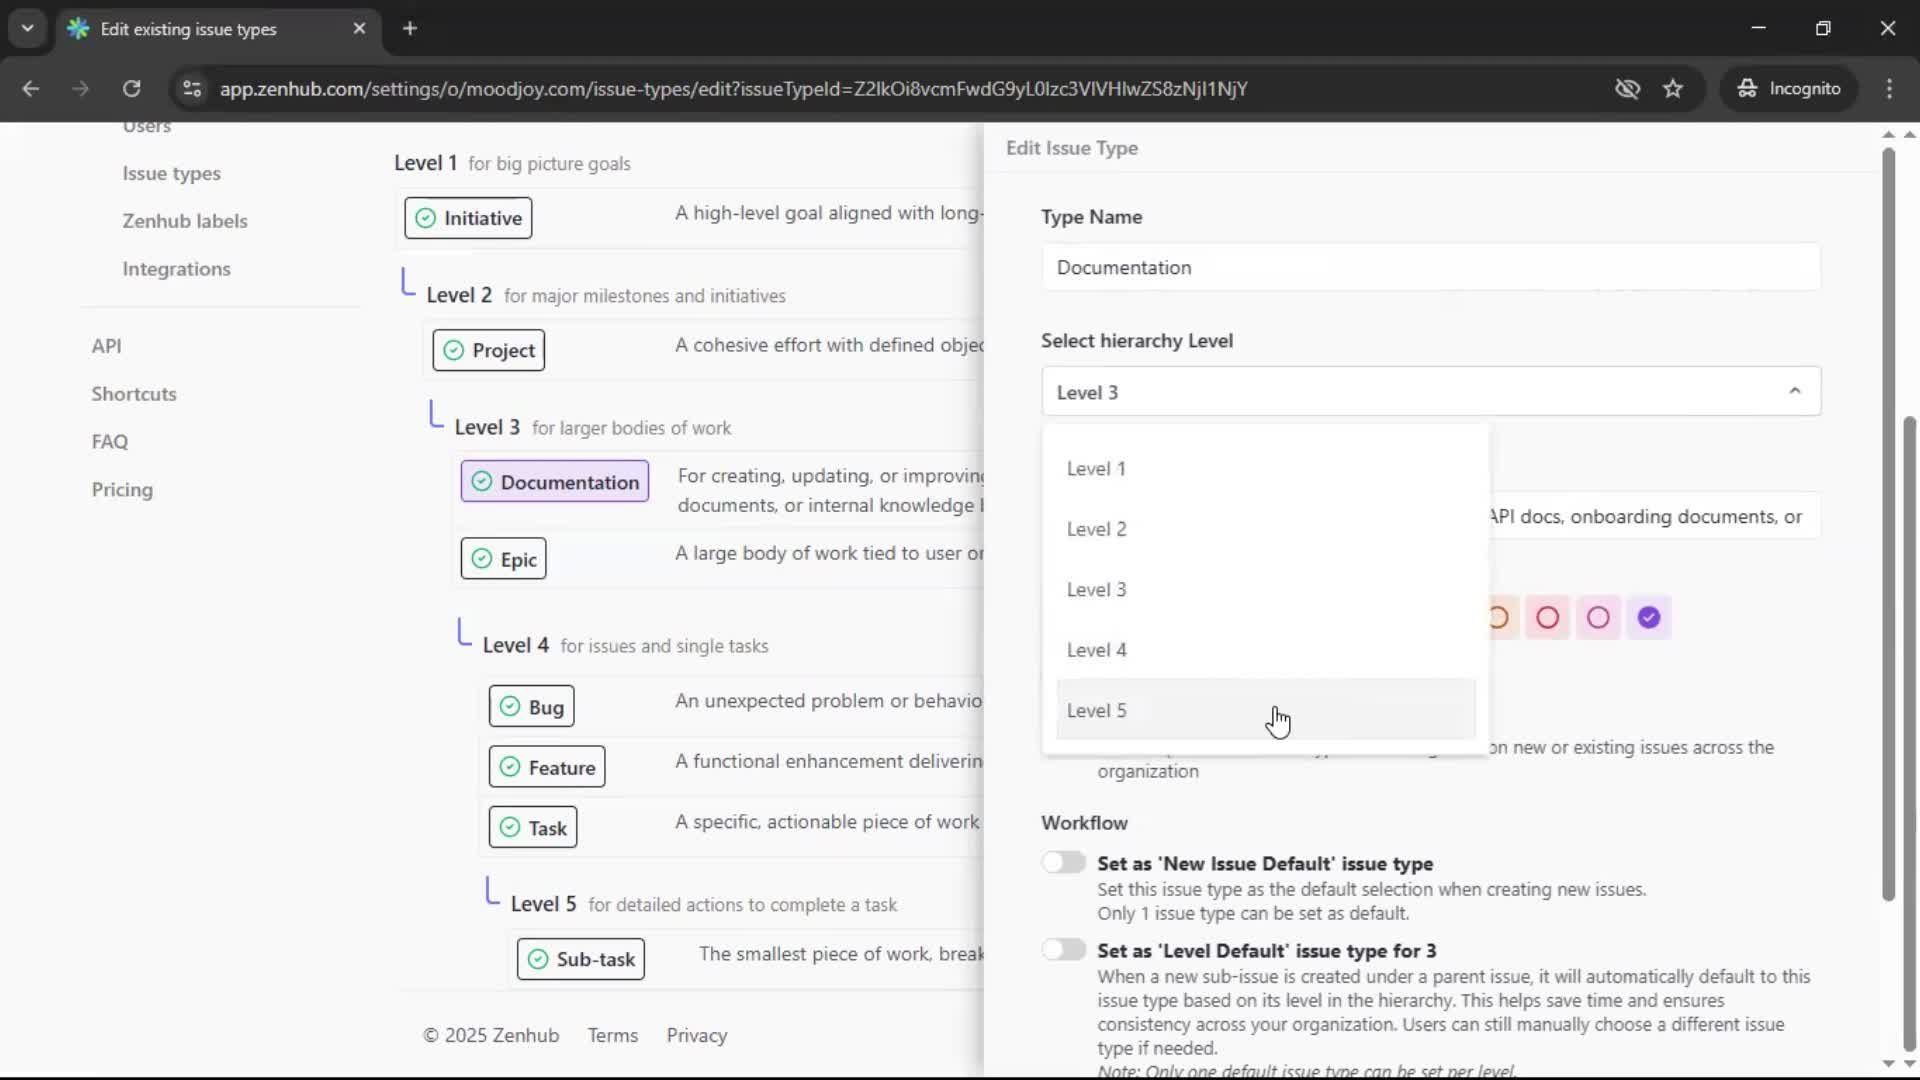Click the Feature issue type icon
Image resolution: width=1920 pixels, height=1080 pixels.
tap(510, 766)
